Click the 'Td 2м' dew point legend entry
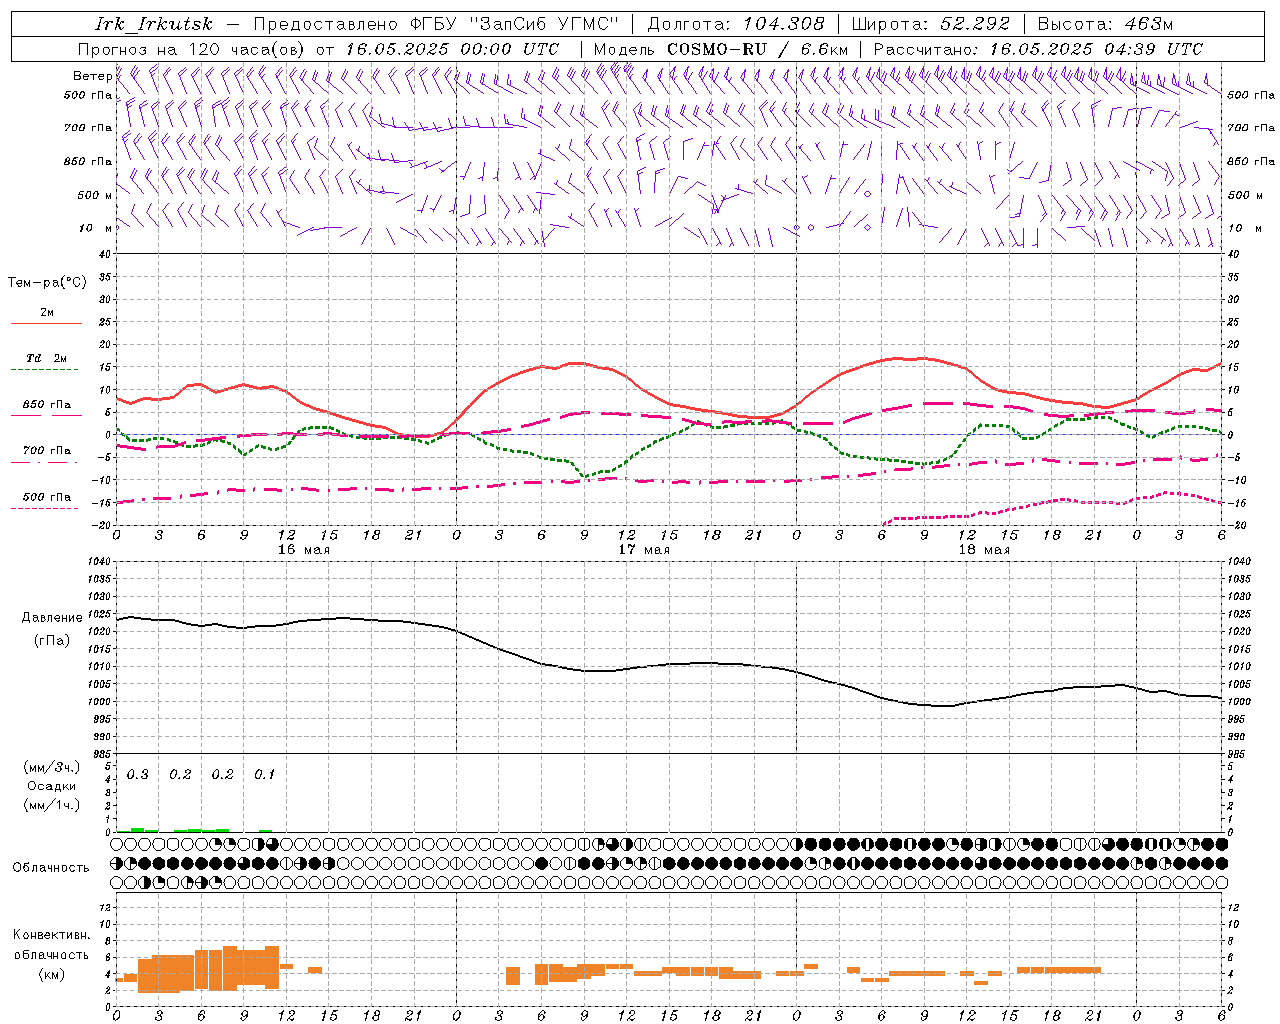 tap(47, 358)
